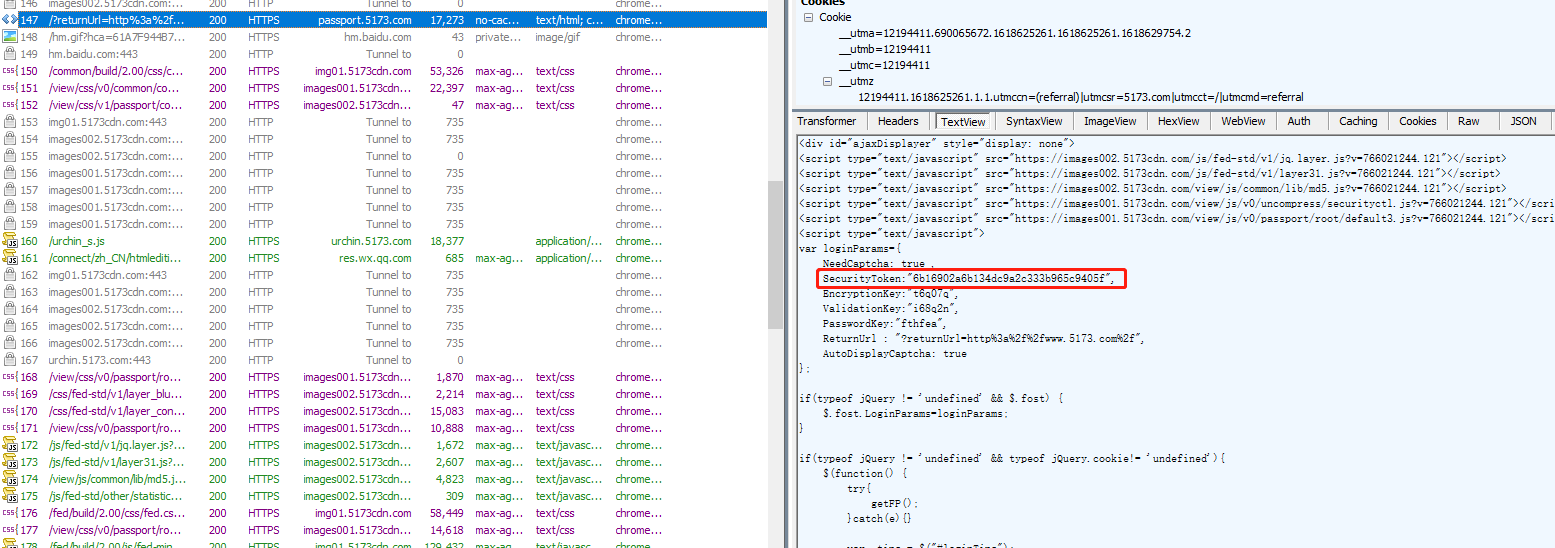Image resolution: width=1555 pixels, height=548 pixels.
Task: Click host passport.5173.com in session 147
Action: (x=365, y=20)
